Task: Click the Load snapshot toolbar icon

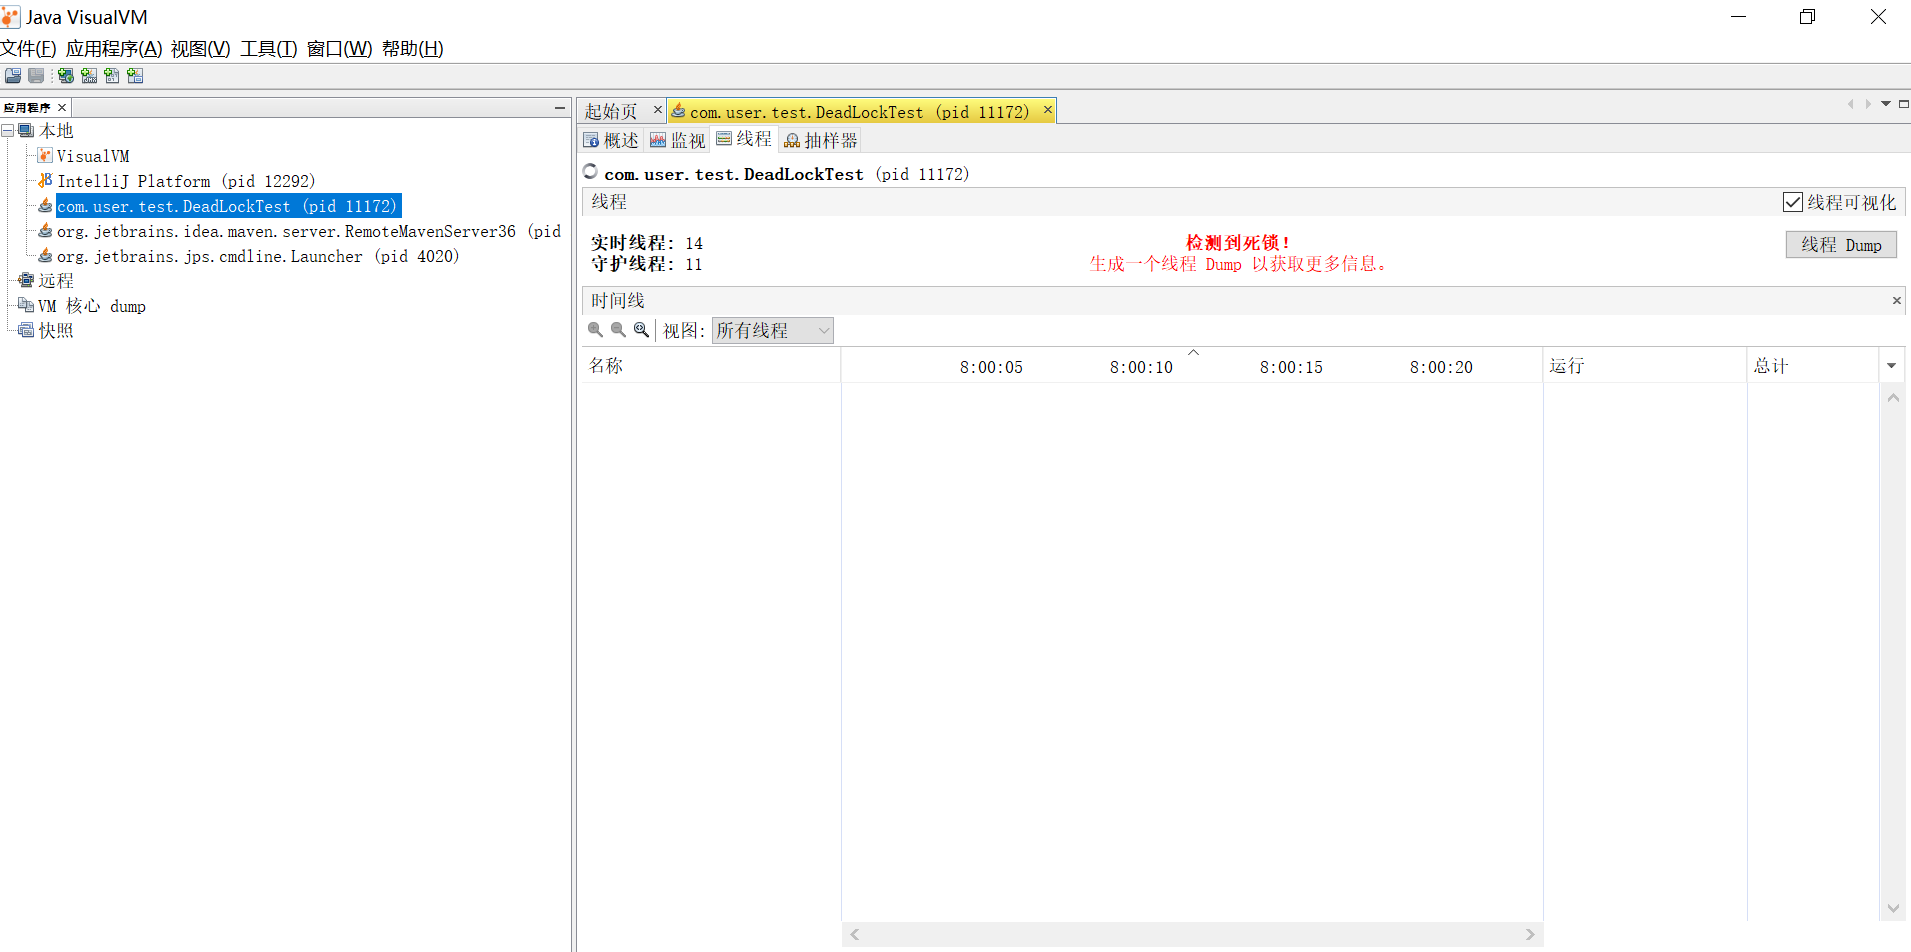Action: click(x=13, y=76)
